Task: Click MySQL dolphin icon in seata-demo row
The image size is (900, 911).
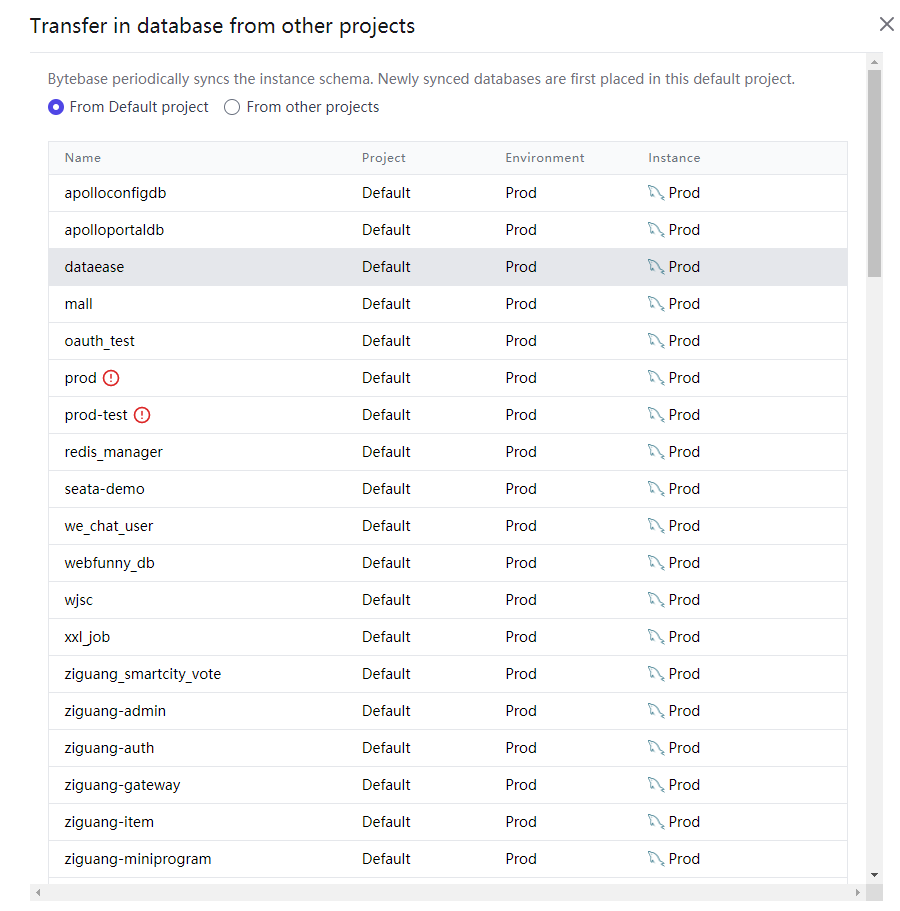Action: [x=656, y=489]
